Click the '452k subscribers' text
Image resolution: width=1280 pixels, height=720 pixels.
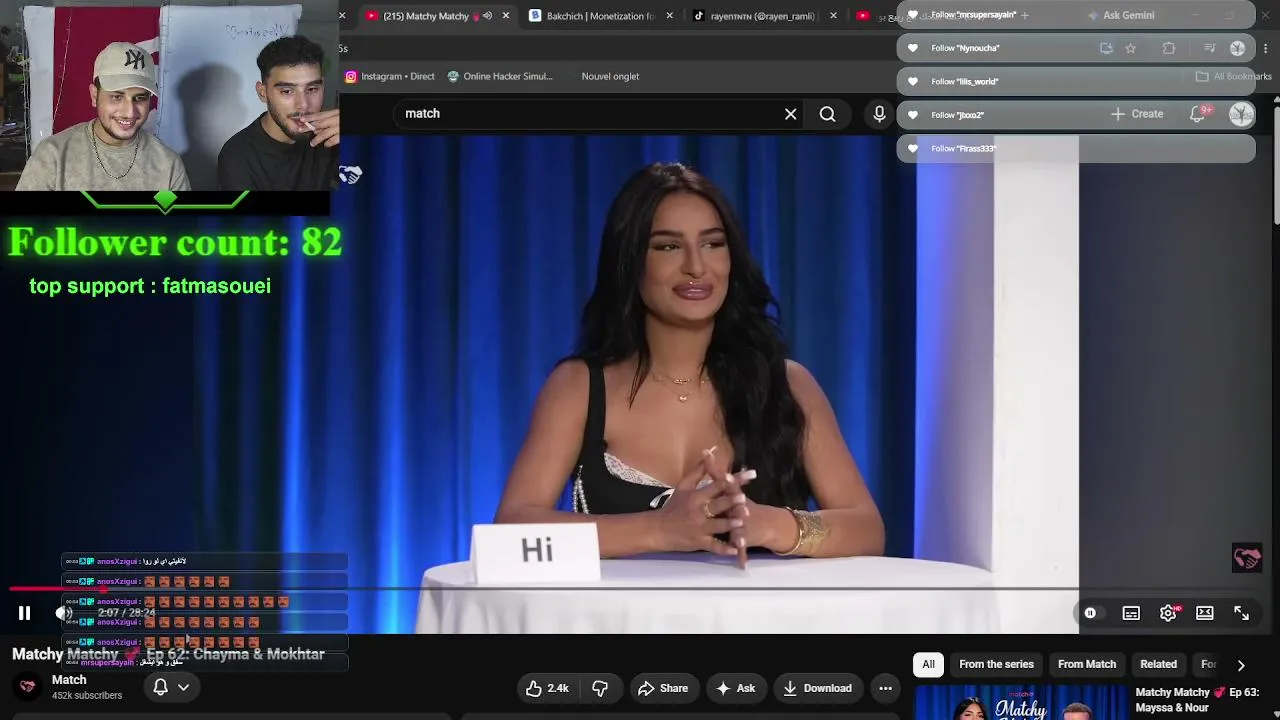click(x=87, y=696)
